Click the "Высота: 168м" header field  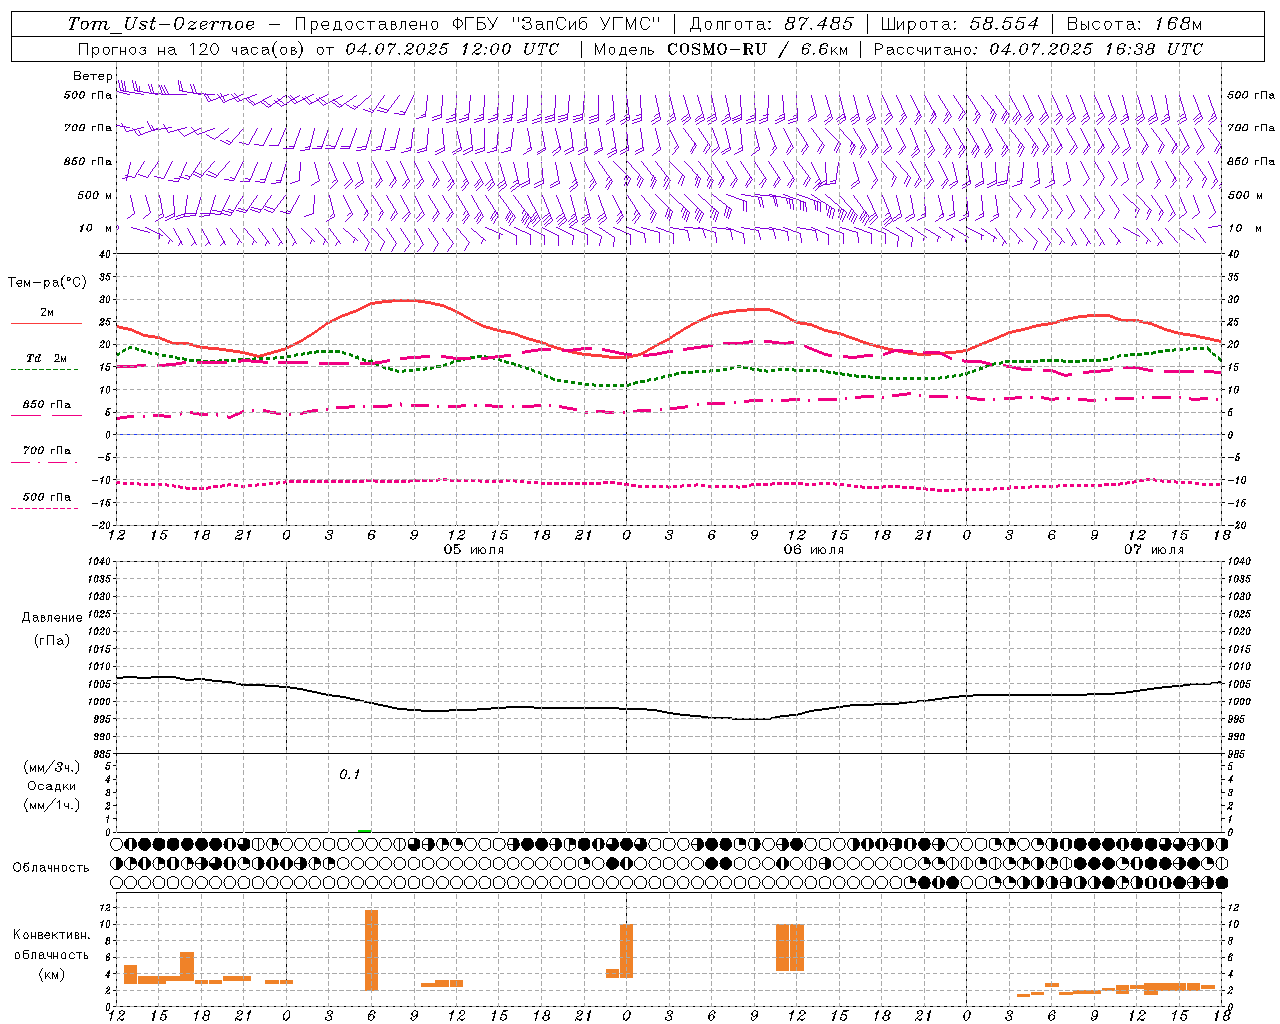pyautogui.click(x=1134, y=24)
